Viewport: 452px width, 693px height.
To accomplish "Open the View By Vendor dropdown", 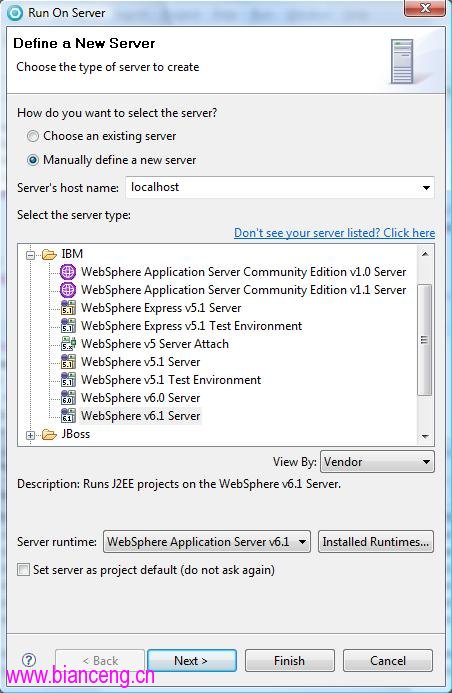I will click(377, 462).
